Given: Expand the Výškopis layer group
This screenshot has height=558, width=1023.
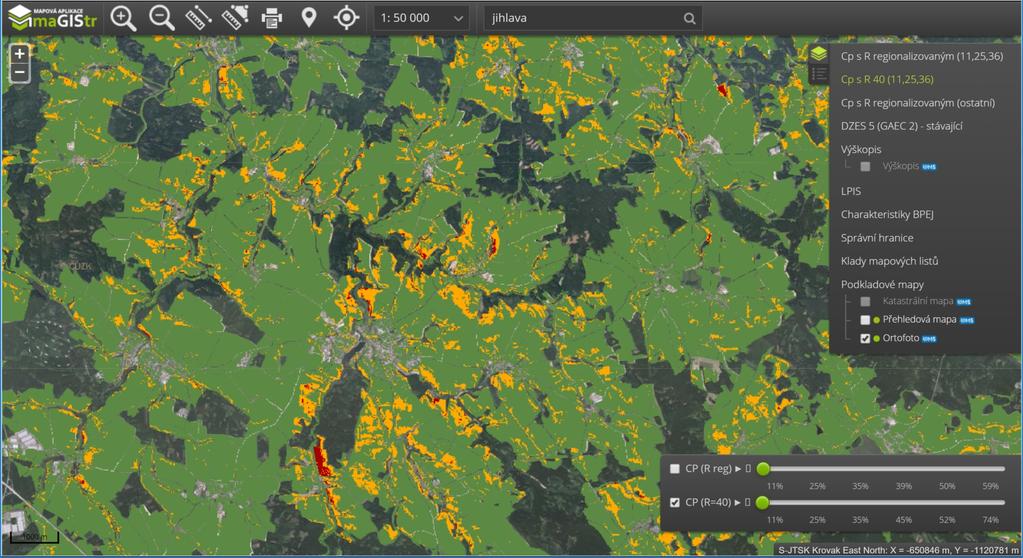Looking at the screenshot, I should pos(861,149).
